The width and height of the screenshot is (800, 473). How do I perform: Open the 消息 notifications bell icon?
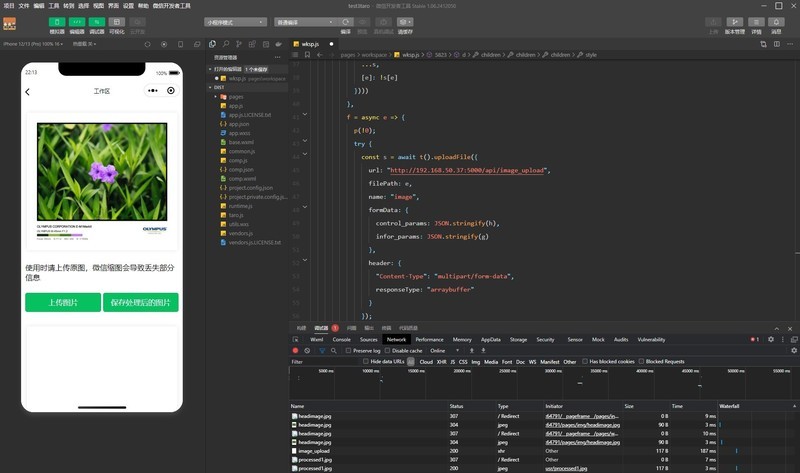(776, 21)
